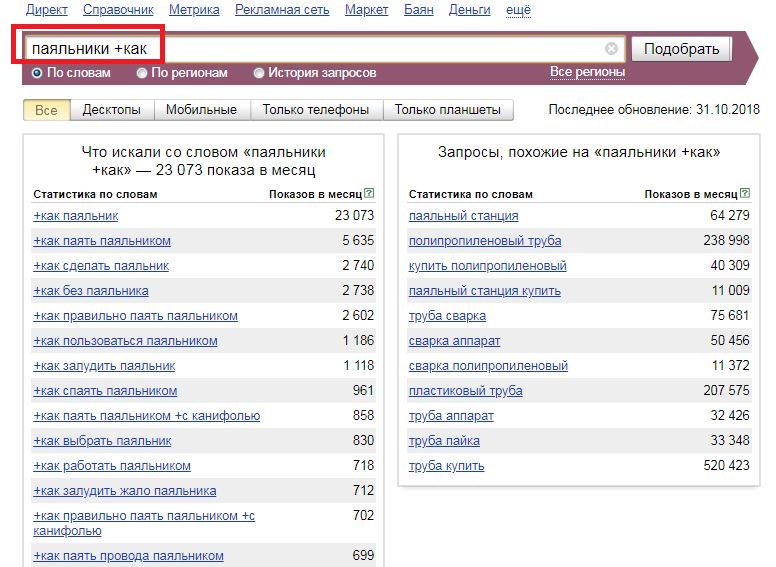Open the +как залудить паяльник query

104,366
